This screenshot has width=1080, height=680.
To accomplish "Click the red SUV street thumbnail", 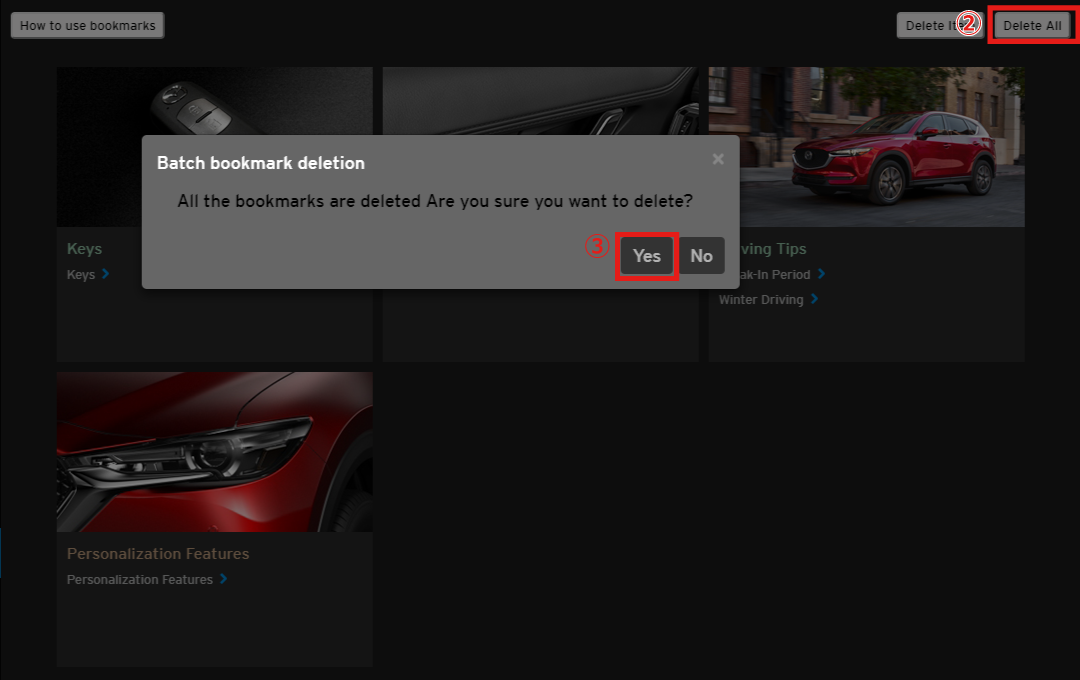I will click(866, 146).
